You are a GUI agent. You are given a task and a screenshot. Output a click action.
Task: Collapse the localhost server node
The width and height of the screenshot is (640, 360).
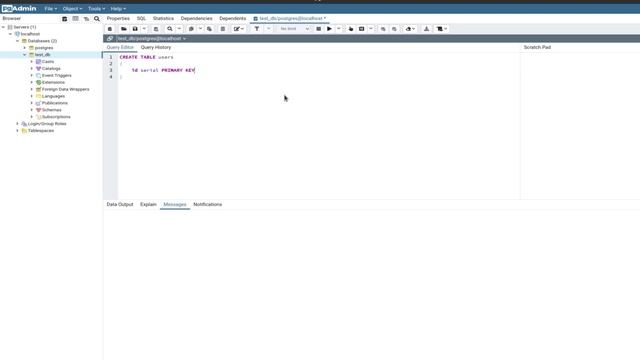point(11,34)
